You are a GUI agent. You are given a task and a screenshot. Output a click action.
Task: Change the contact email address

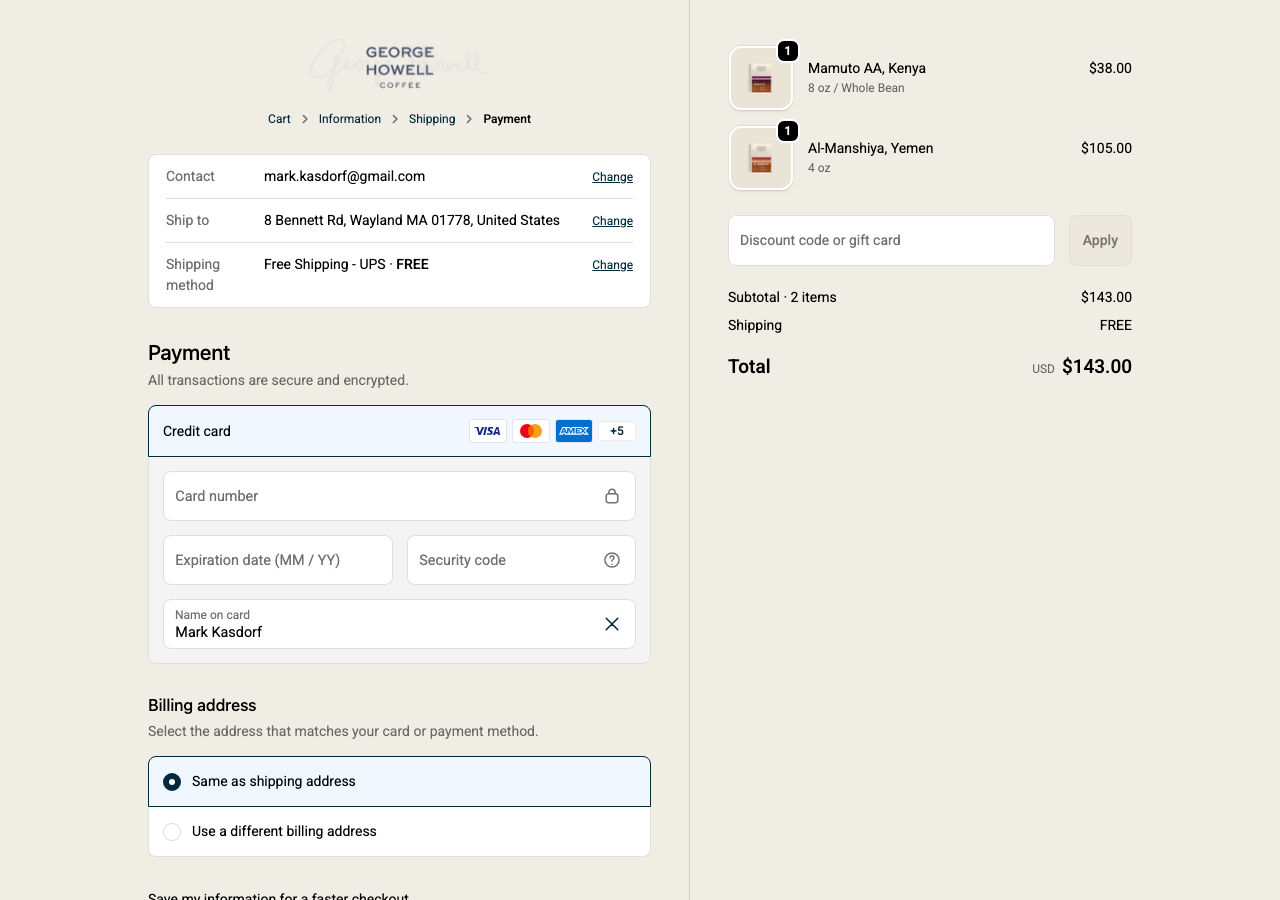click(612, 177)
